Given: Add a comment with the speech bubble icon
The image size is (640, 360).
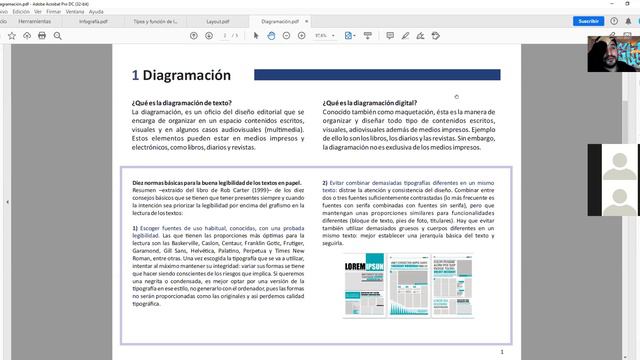Looking at the screenshot, I should coord(390,36).
